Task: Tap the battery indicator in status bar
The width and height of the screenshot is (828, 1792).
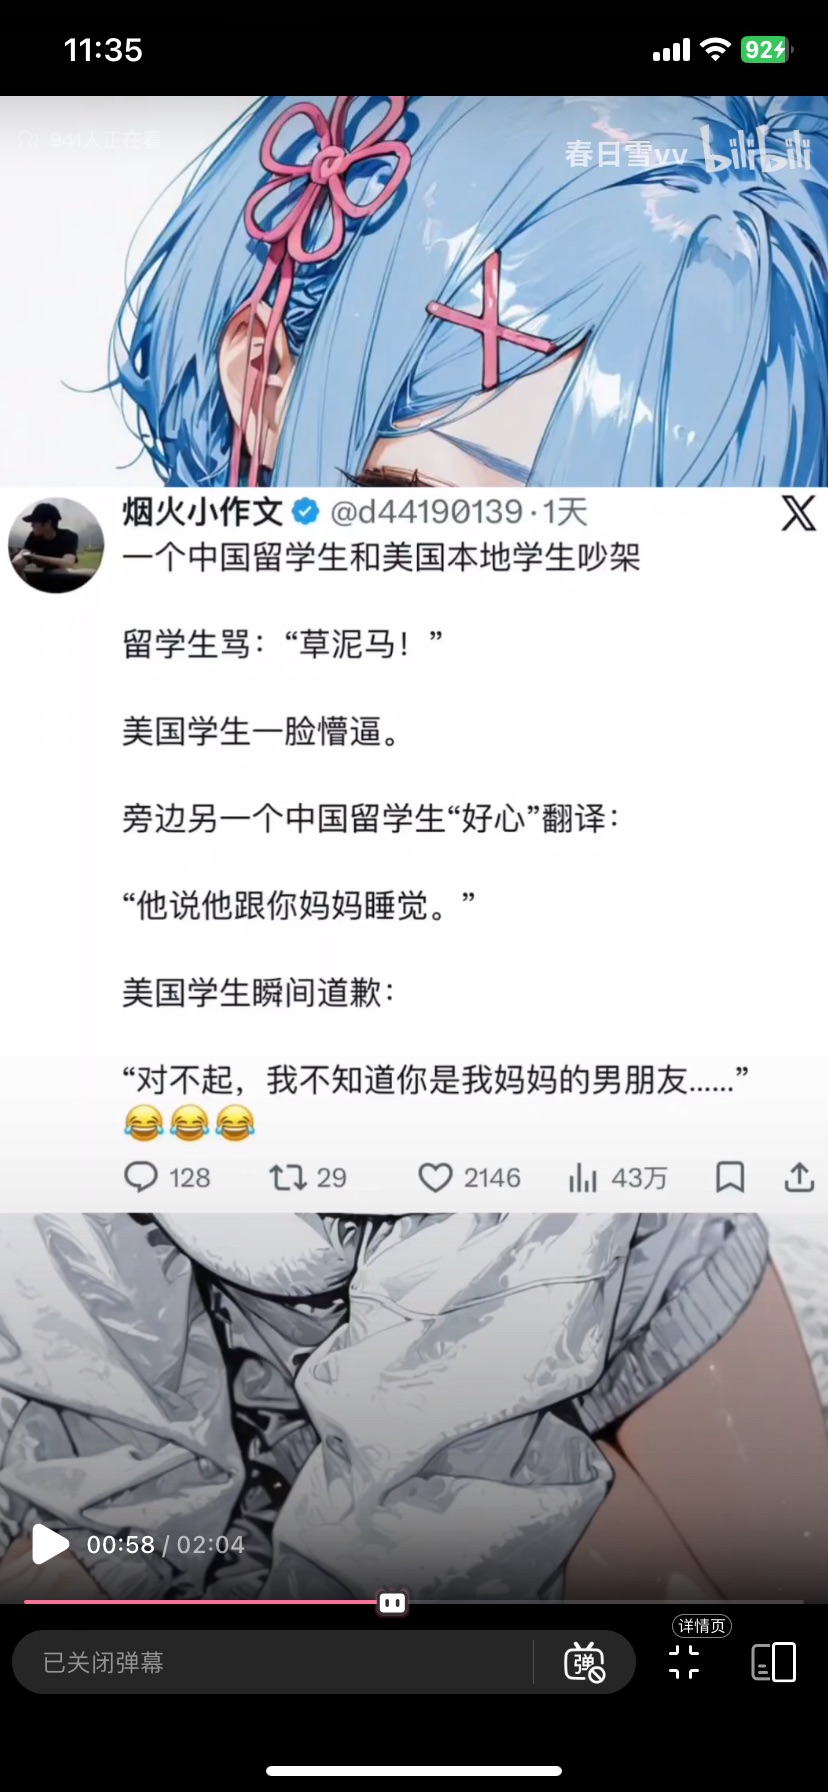Action: tap(767, 50)
